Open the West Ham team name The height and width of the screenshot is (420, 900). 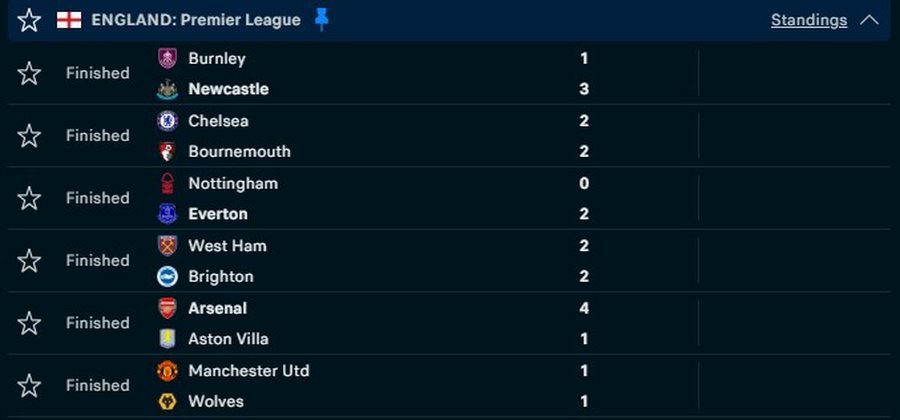click(227, 246)
